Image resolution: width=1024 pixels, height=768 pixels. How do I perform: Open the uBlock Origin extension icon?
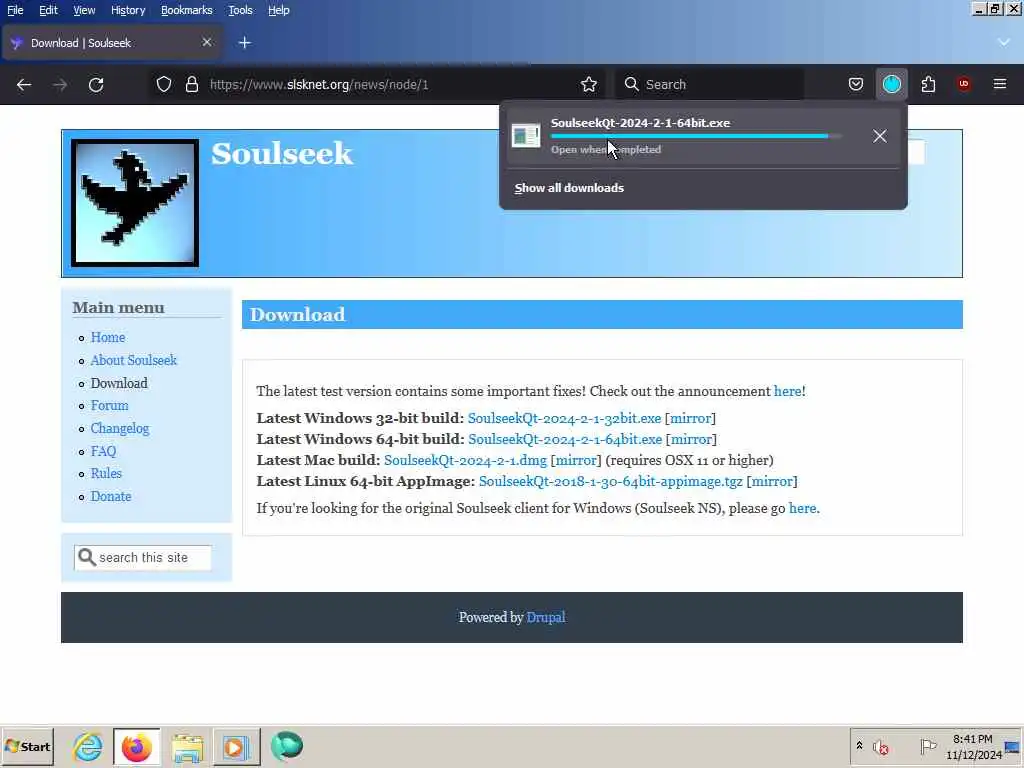pyautogui.click(x=964, y=84)
